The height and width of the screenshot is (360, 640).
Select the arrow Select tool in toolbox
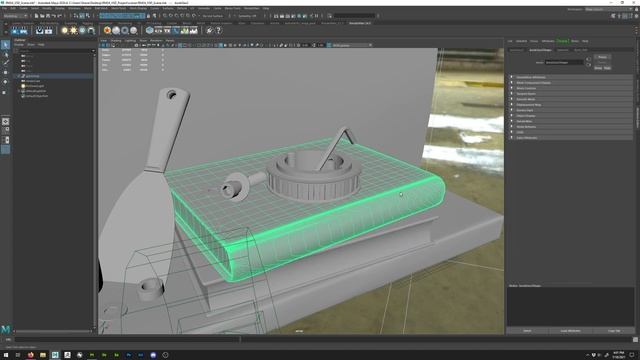click(x=5, y=44)
